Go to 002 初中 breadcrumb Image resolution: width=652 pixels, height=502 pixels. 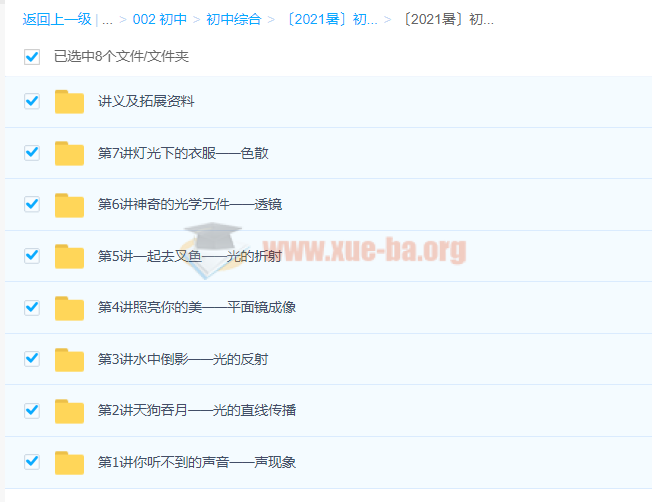159,20
